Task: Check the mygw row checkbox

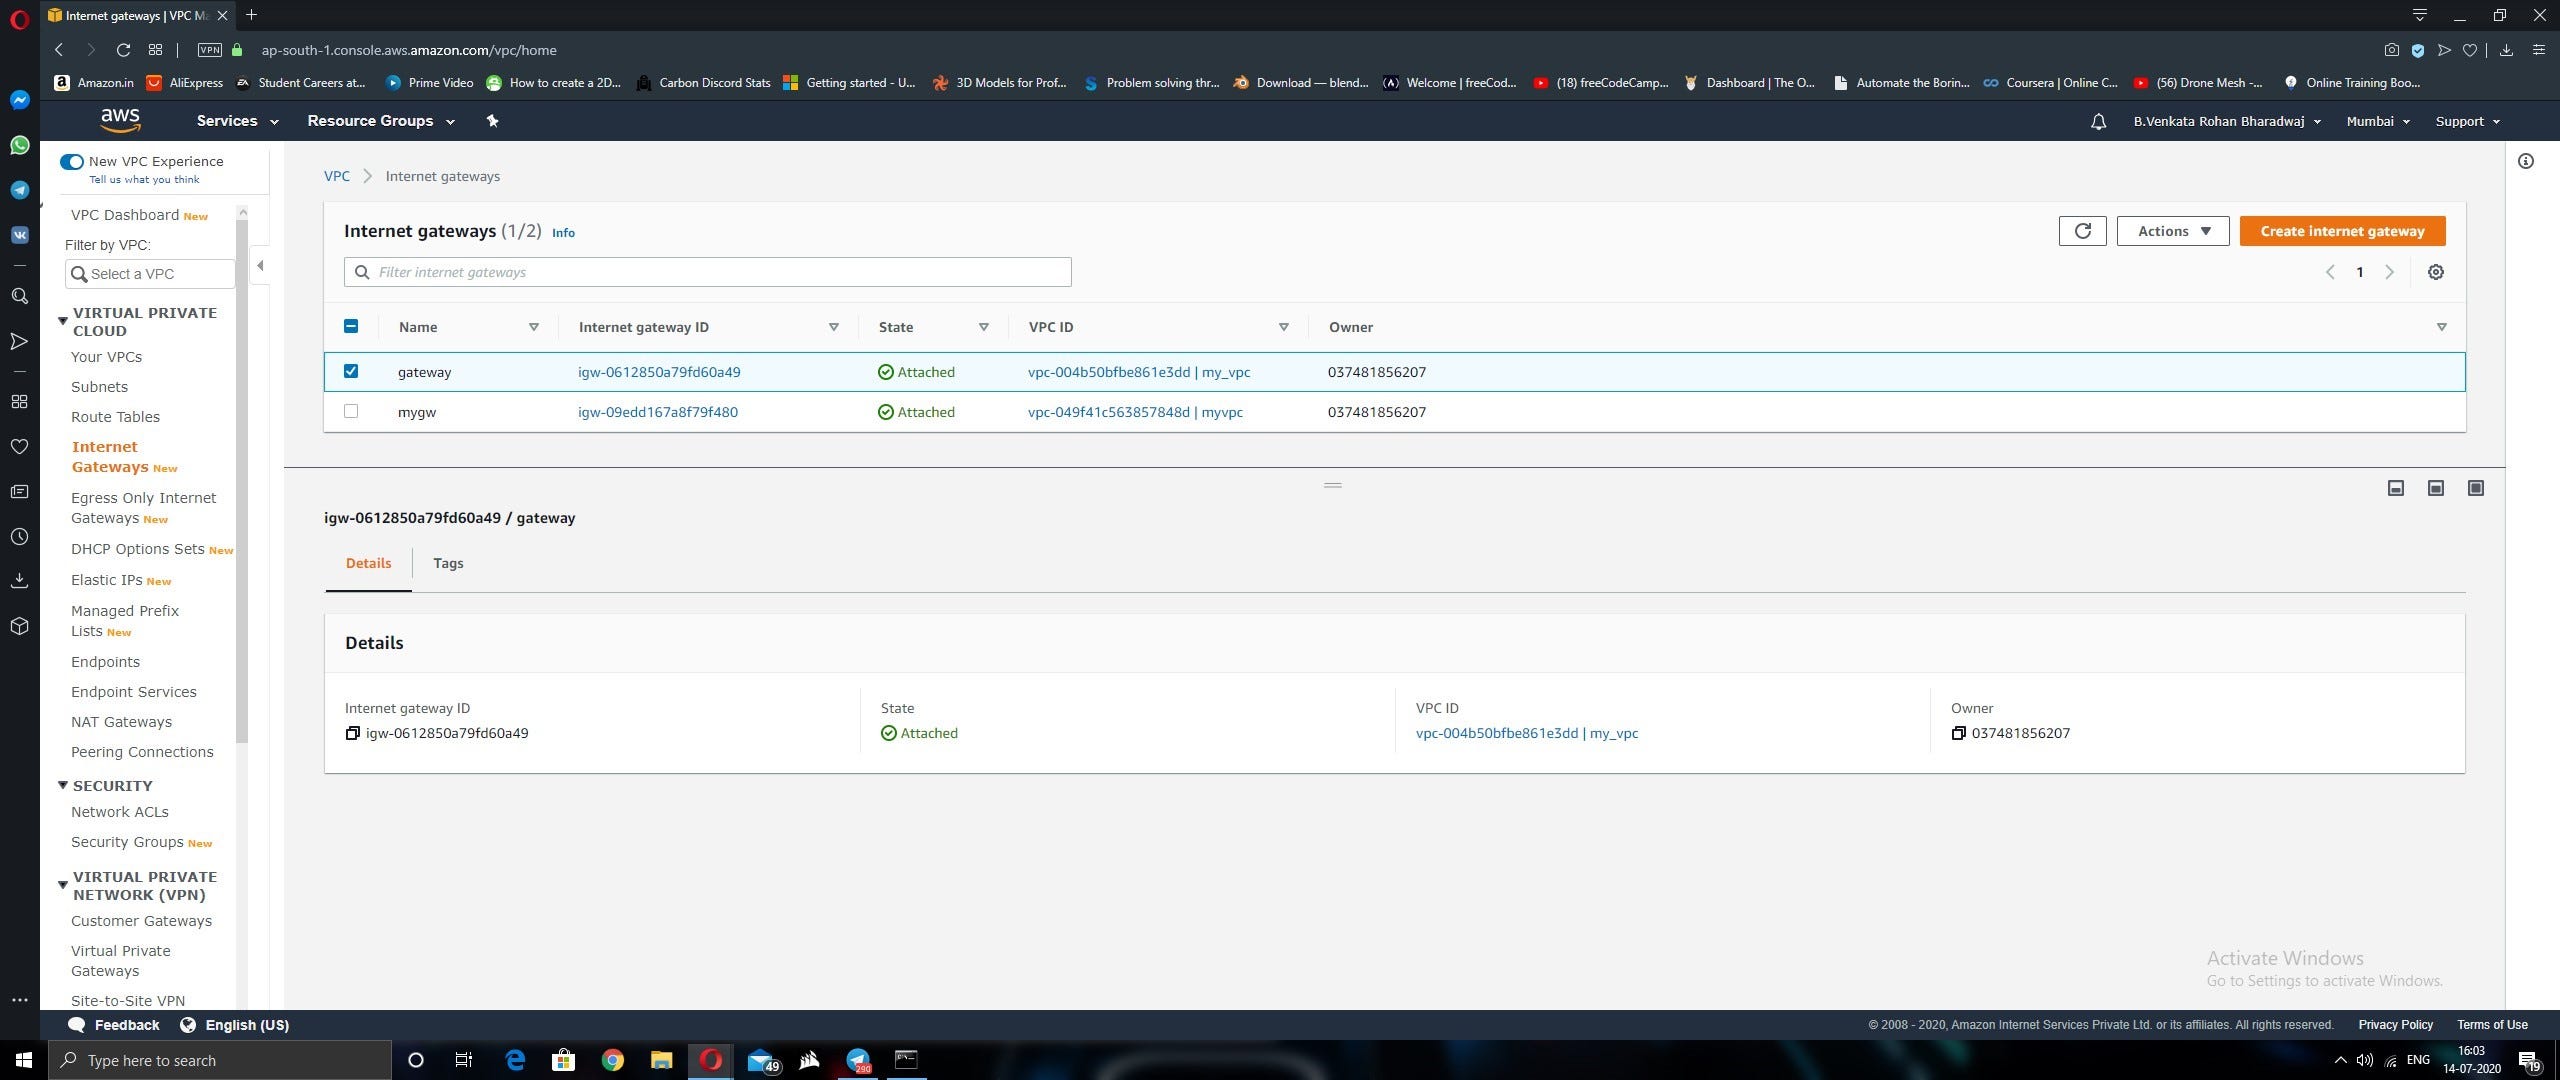Action: coord(351,411)
